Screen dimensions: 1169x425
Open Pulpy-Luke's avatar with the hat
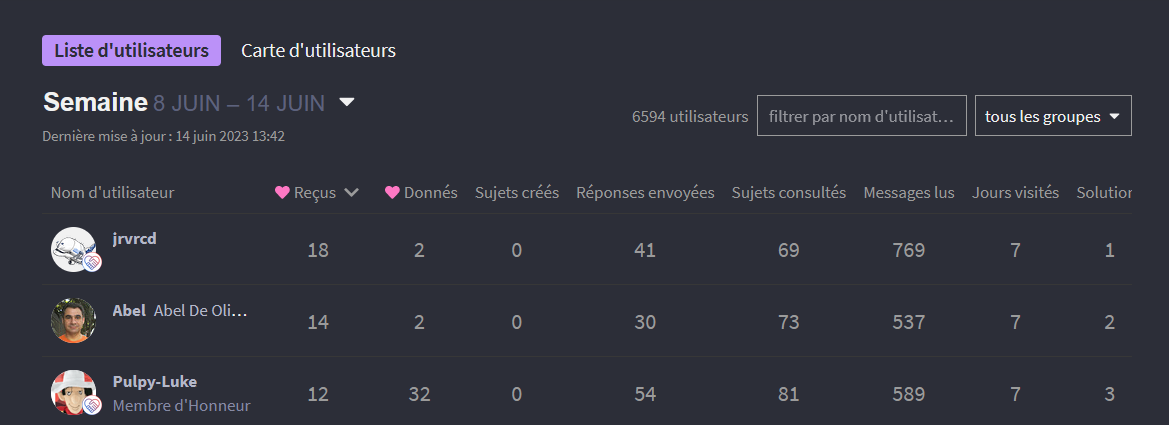click(73, 392)
